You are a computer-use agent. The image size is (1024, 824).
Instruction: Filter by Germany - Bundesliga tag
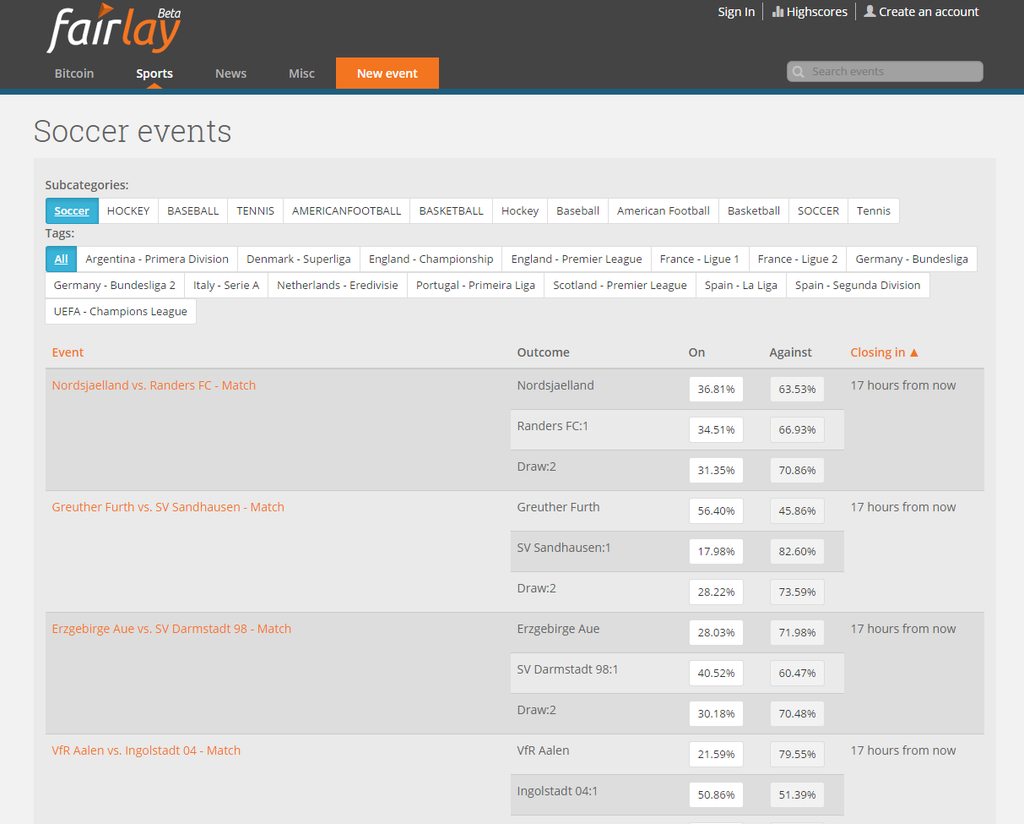(x=912, y=259)
